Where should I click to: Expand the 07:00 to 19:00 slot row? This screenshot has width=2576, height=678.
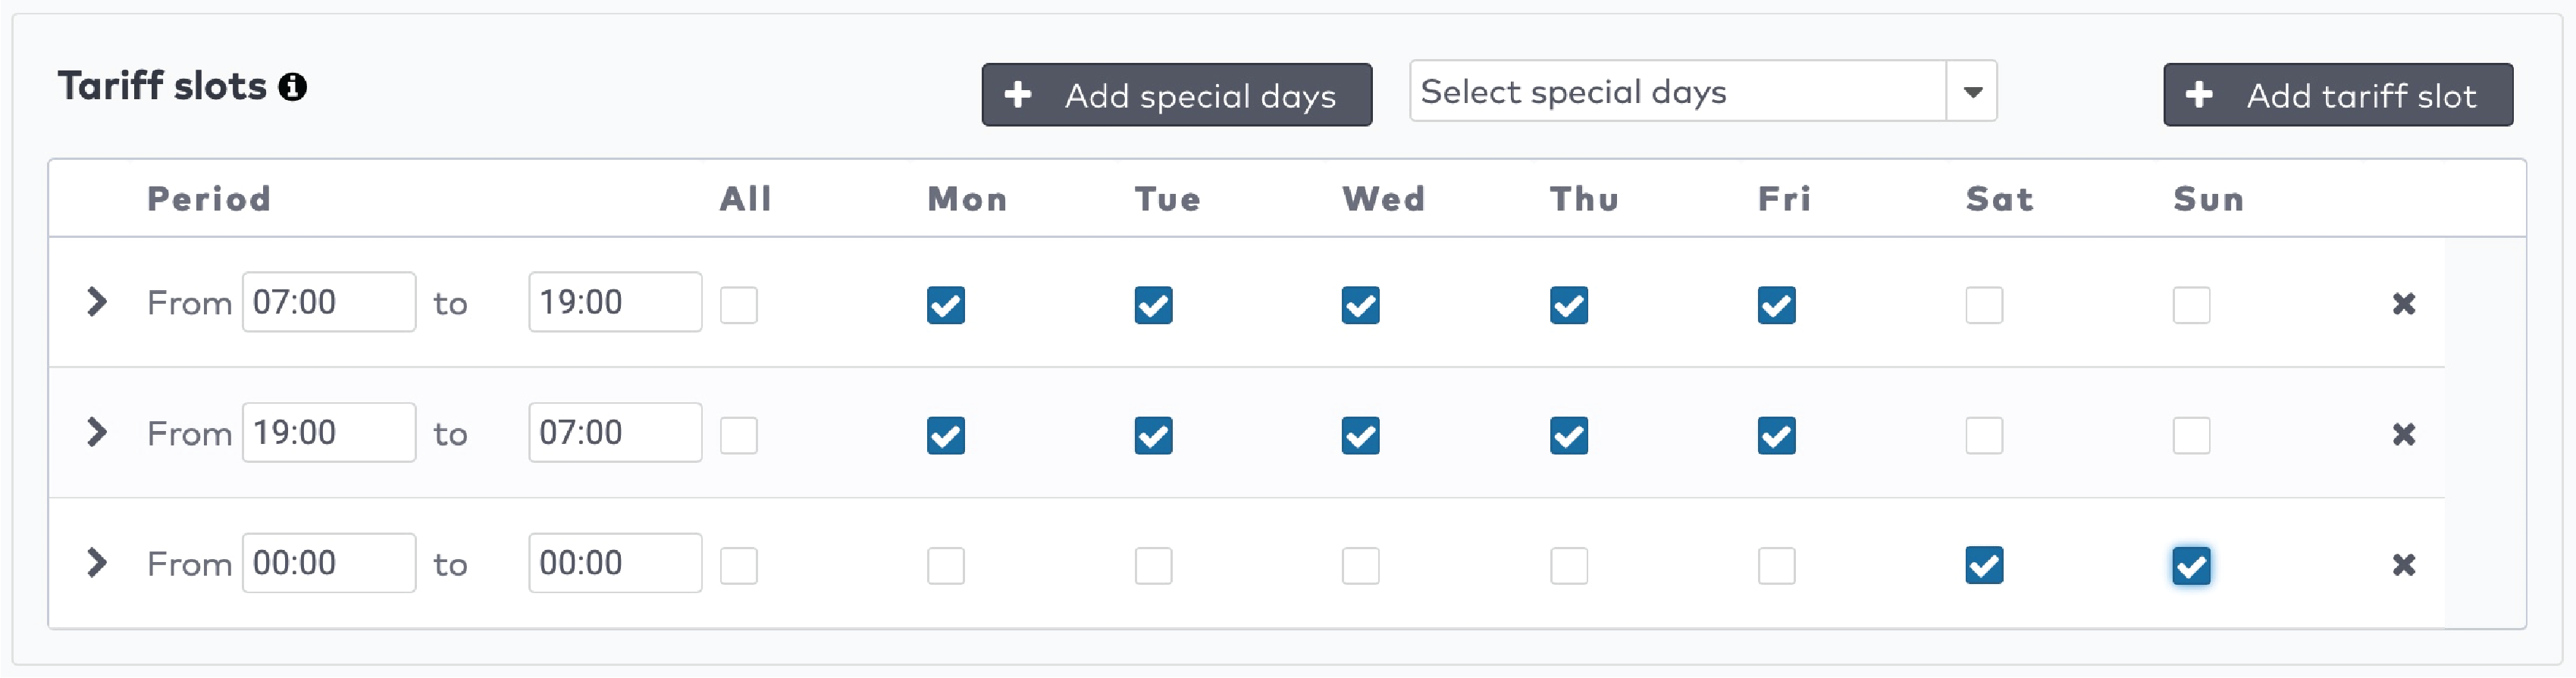coord(96,302)
